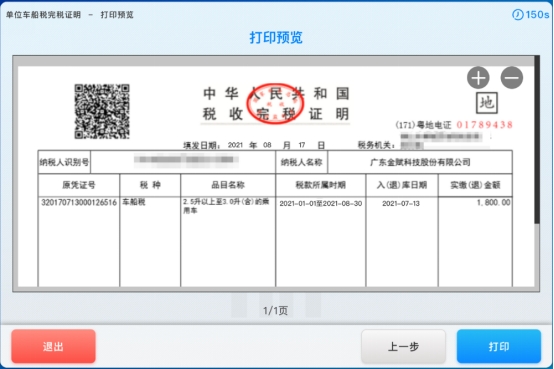Click the 税务机关 label
554x369 pixels.
coord(376,145)
